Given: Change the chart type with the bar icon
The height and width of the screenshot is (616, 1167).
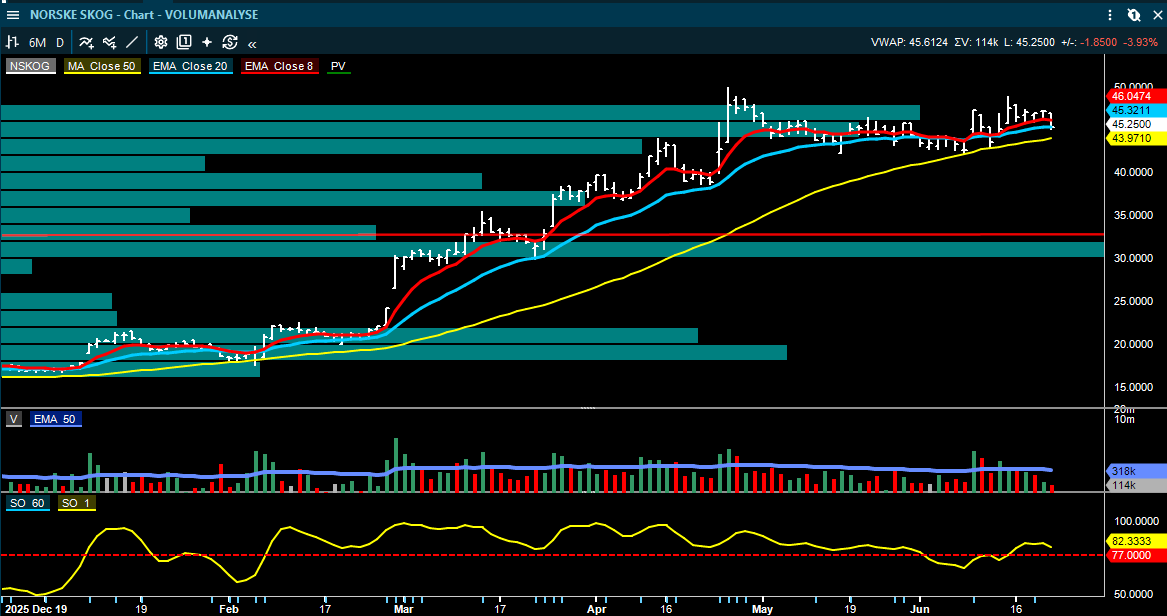Looking at the screenshot, I should 13,42.
